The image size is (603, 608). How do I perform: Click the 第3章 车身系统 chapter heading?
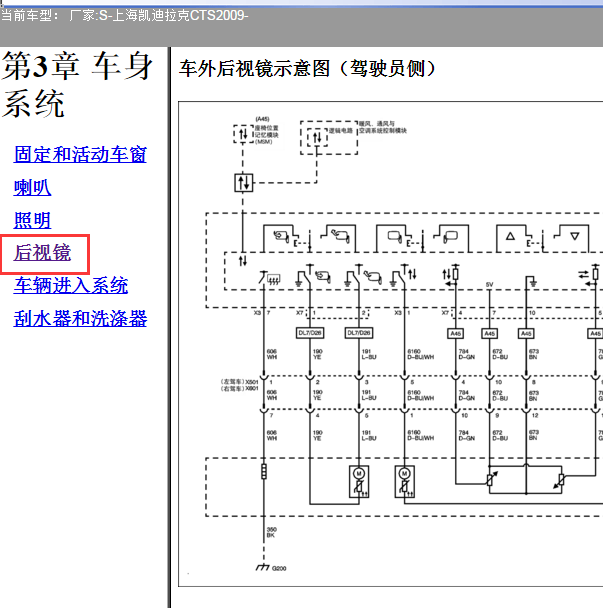(x=78, y=85)
